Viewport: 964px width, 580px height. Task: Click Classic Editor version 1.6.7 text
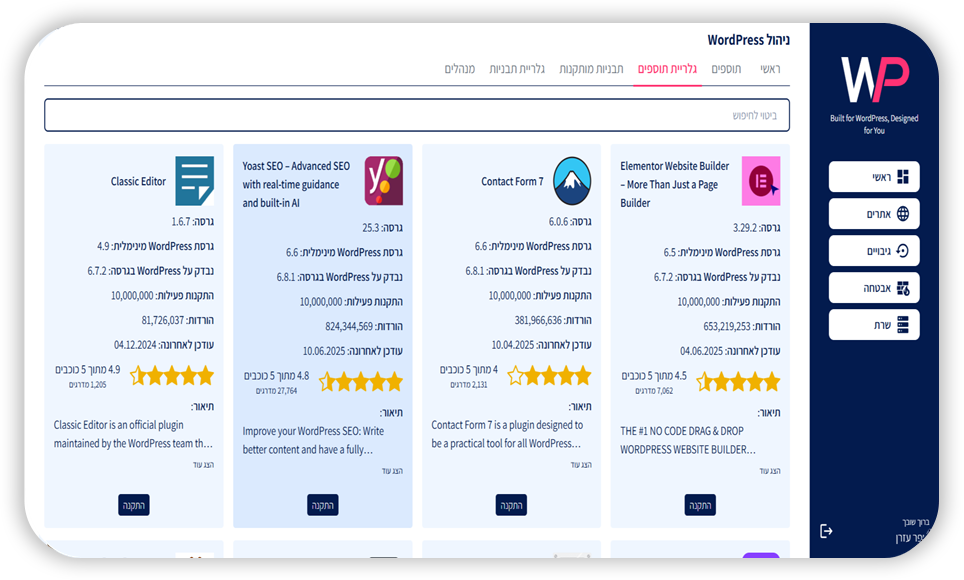click(x=192, y=221)
